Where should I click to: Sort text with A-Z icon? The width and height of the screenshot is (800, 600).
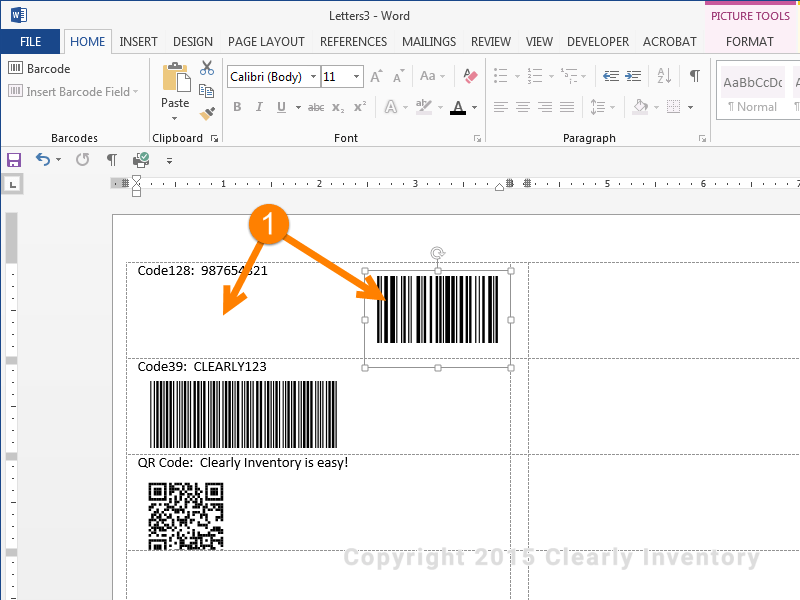pyautogui.click(x=664, y=76)
